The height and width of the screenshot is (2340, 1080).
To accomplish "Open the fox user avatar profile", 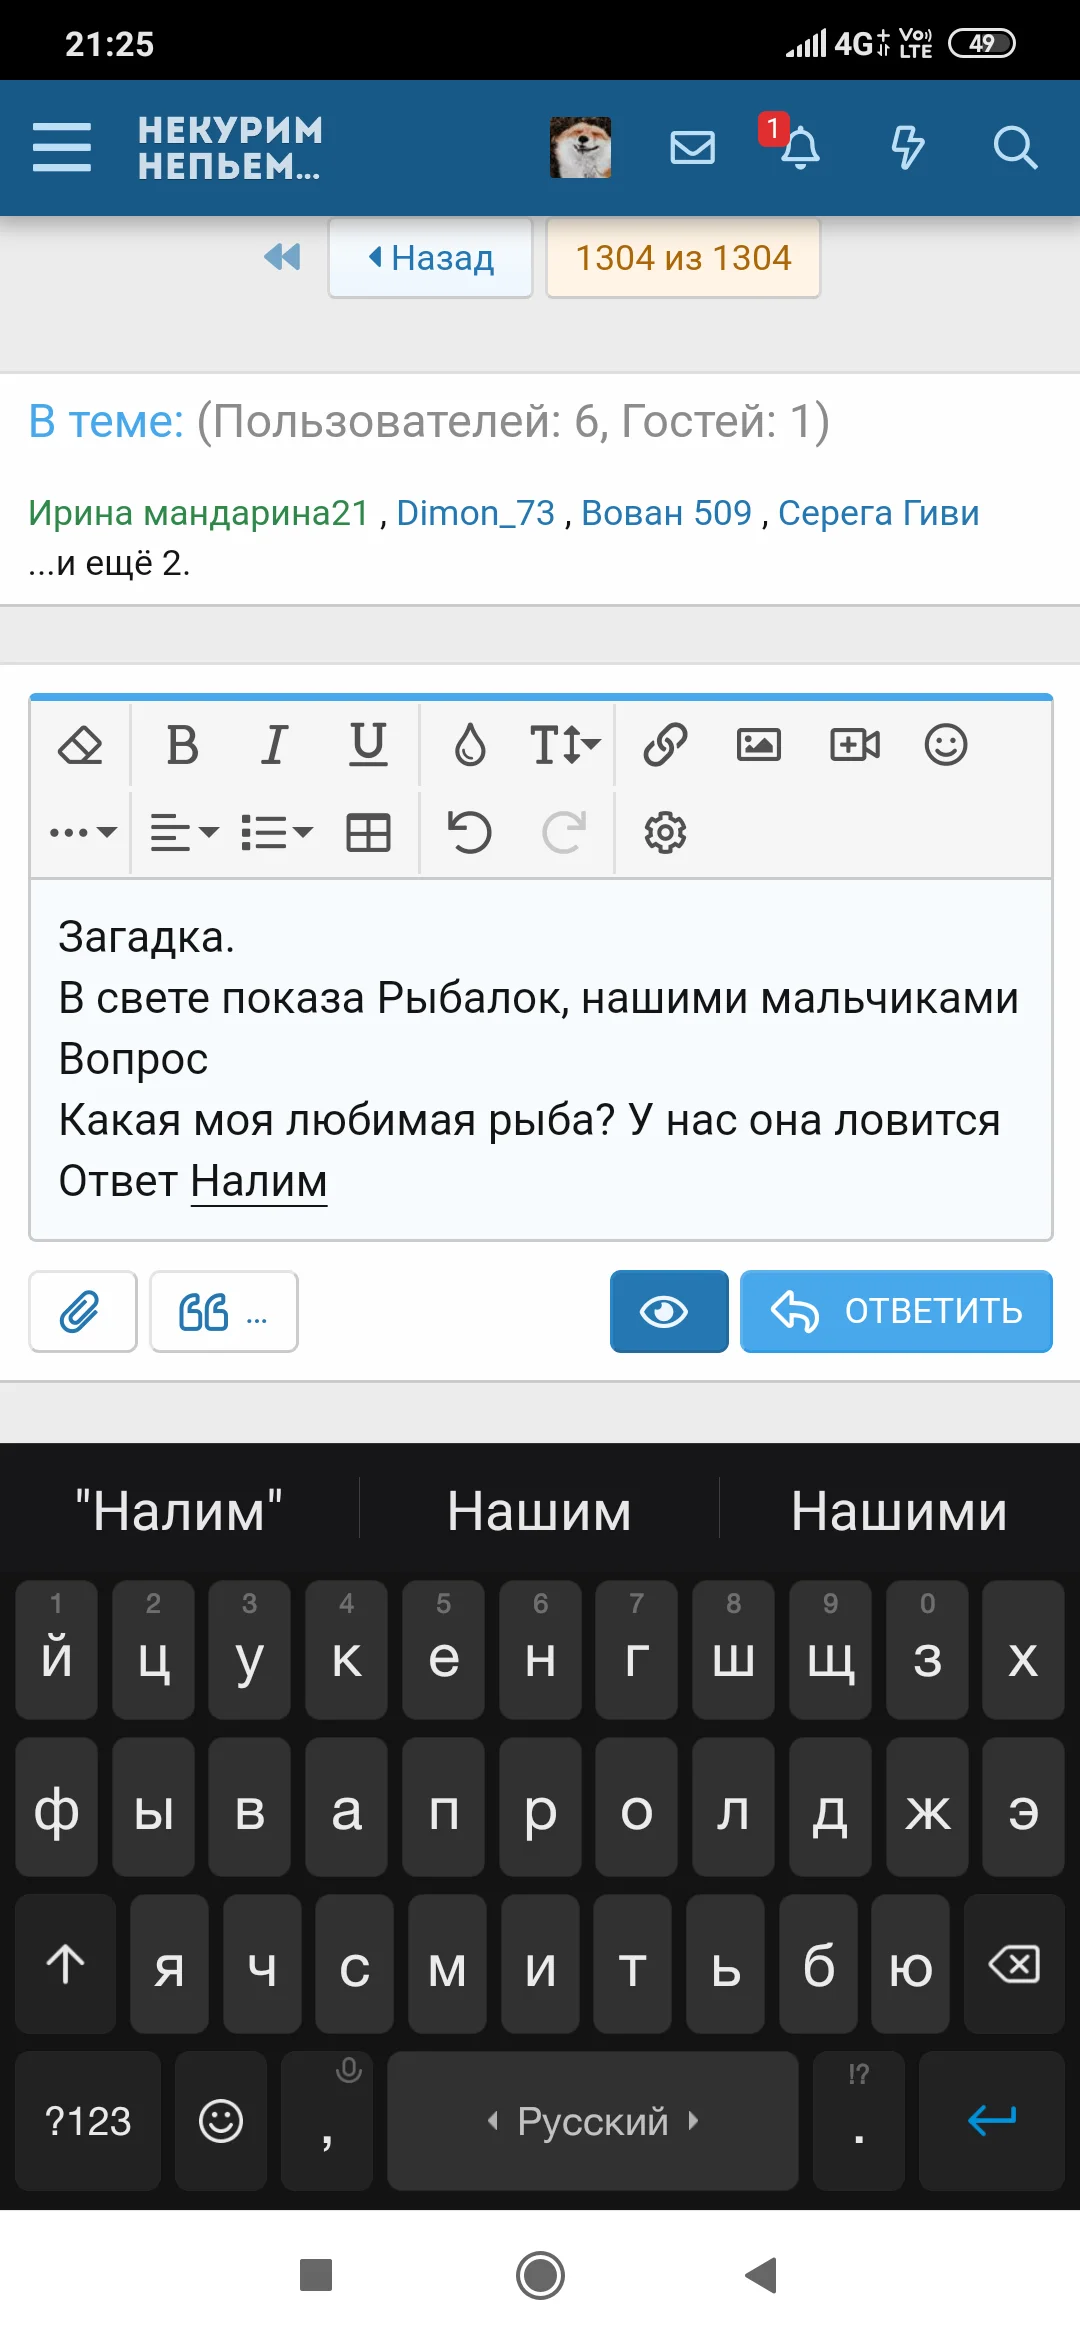I will tap(580, 147).
